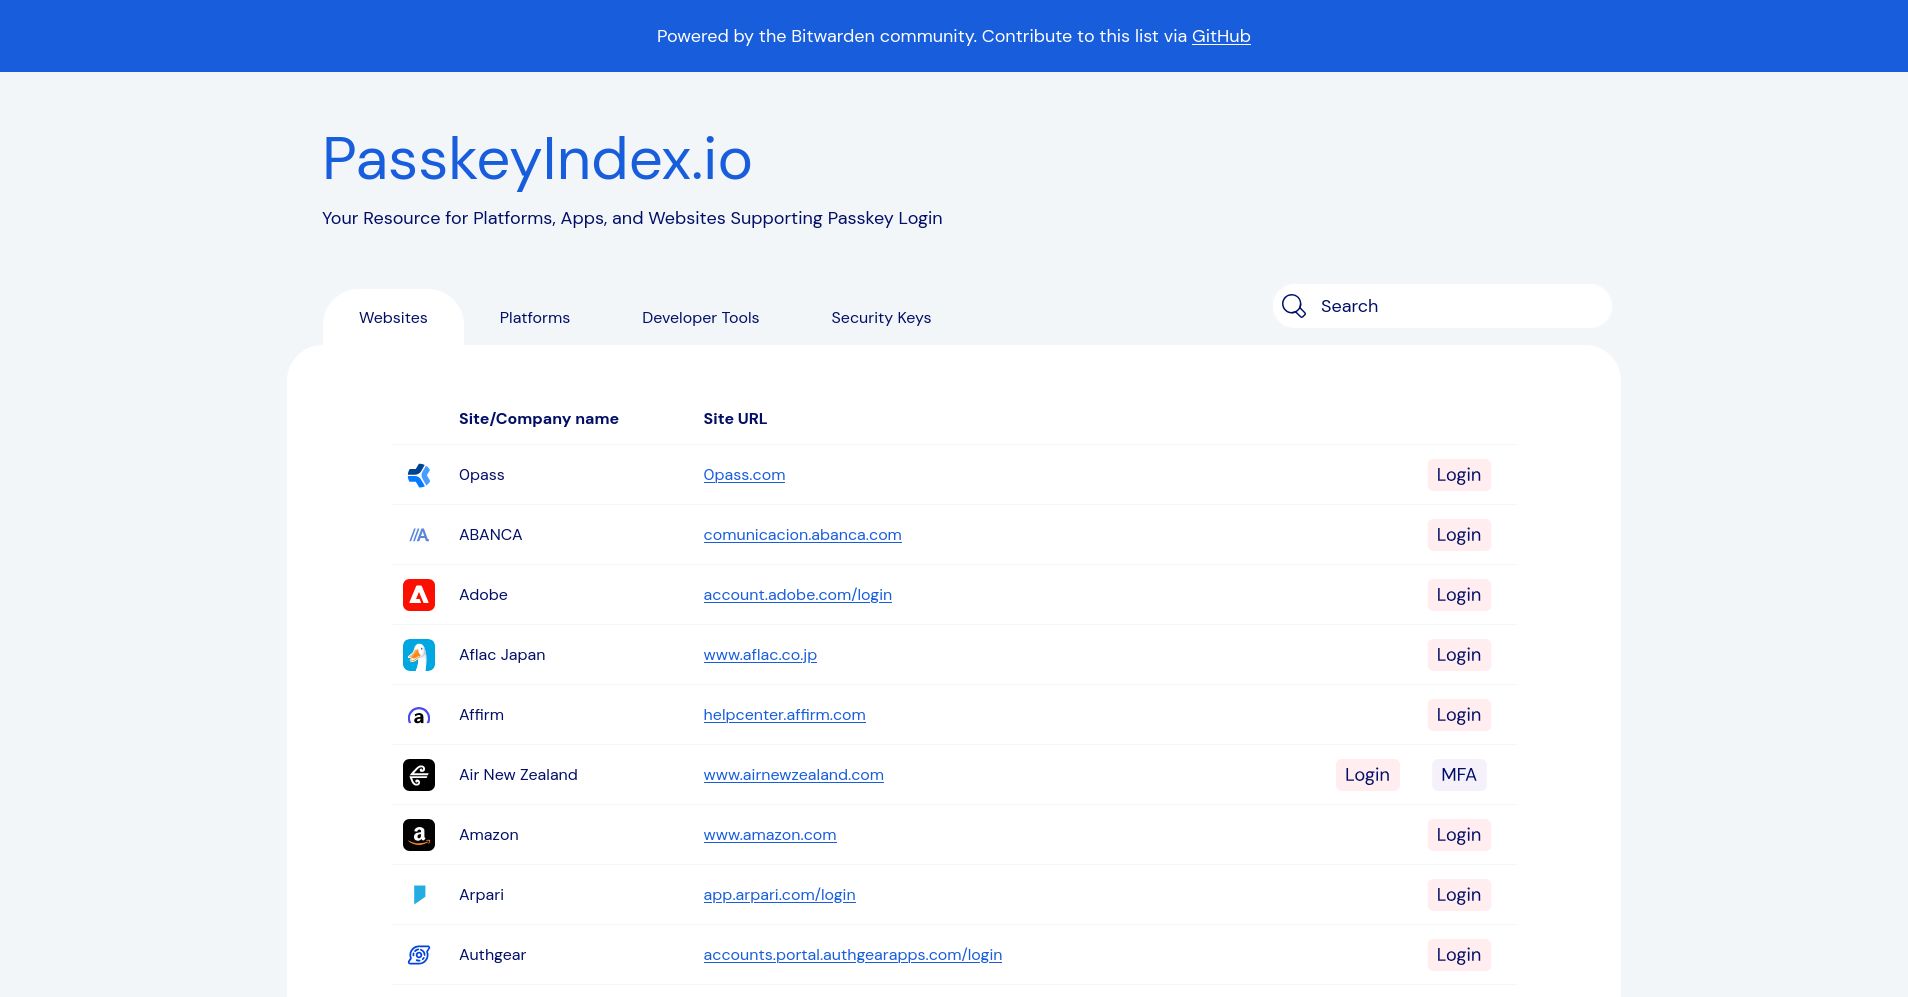Viewport: 1908px width, 997px height.
Task: Click the Affirm logo icon
Action: tap(419, 715)
